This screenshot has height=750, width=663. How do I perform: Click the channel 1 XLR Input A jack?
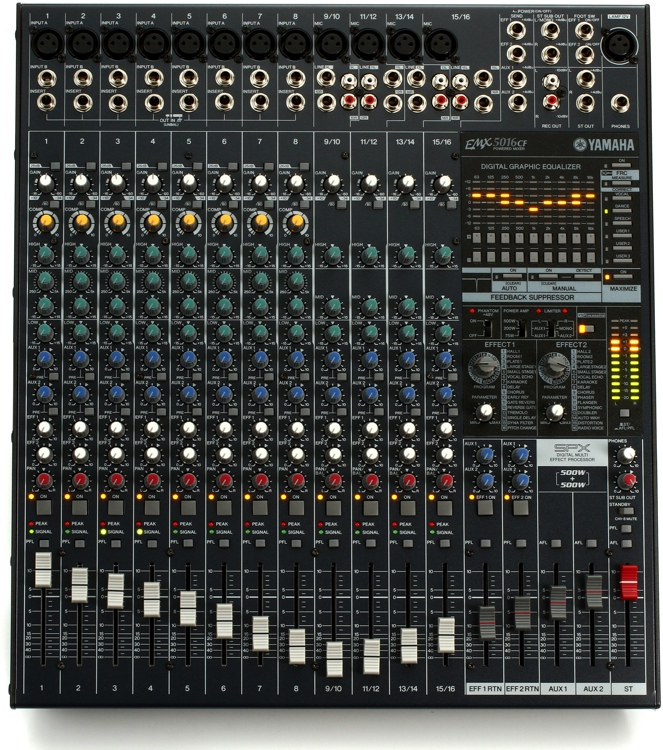(46, 44)
